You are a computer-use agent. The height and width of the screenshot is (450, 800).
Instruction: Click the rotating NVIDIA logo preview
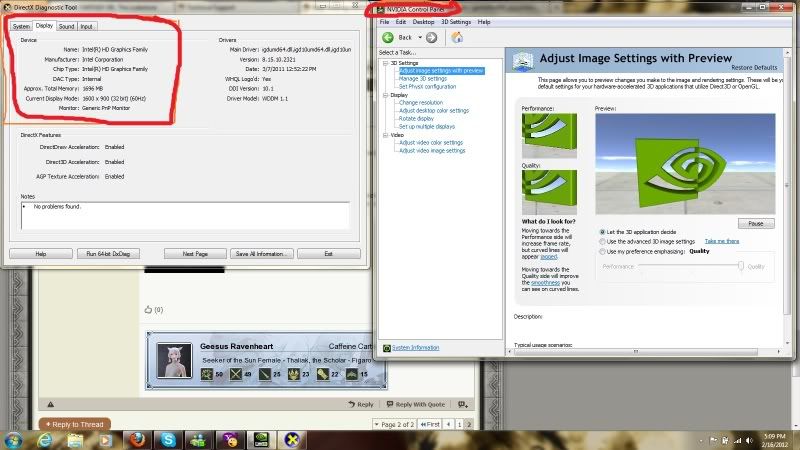(685, 163)
